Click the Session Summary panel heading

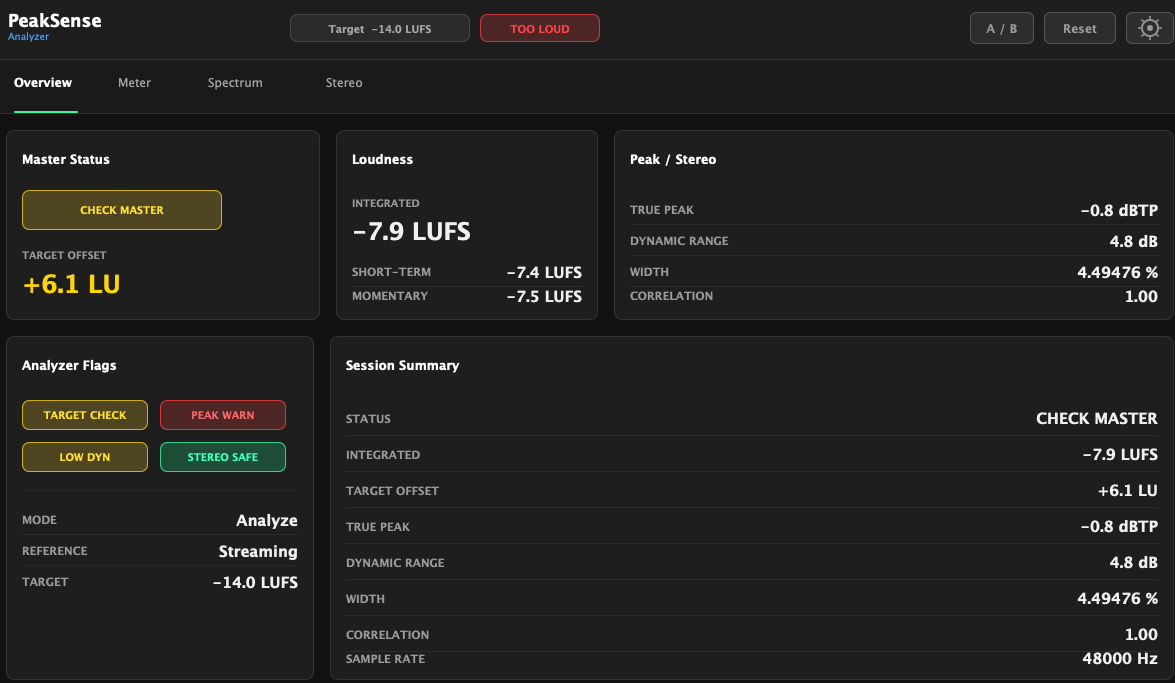[402, 366]
